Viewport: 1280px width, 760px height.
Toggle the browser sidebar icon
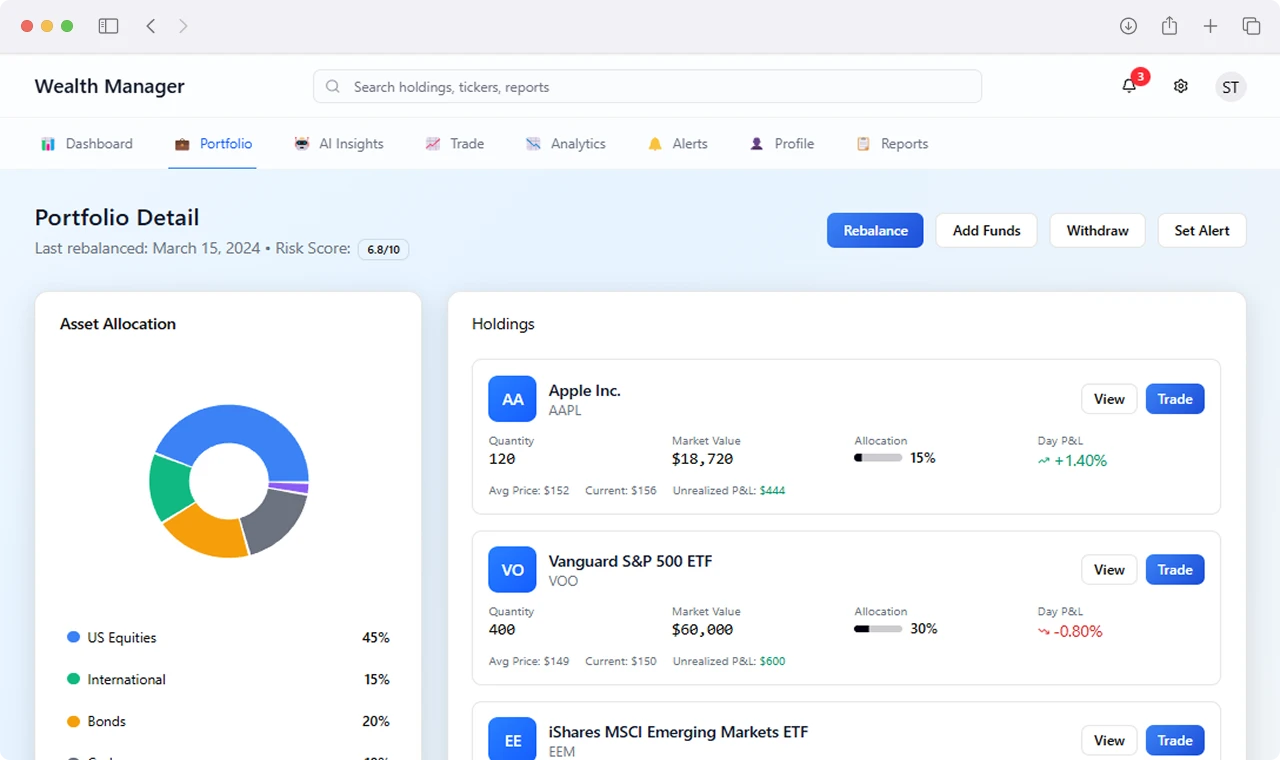(109, 26)
